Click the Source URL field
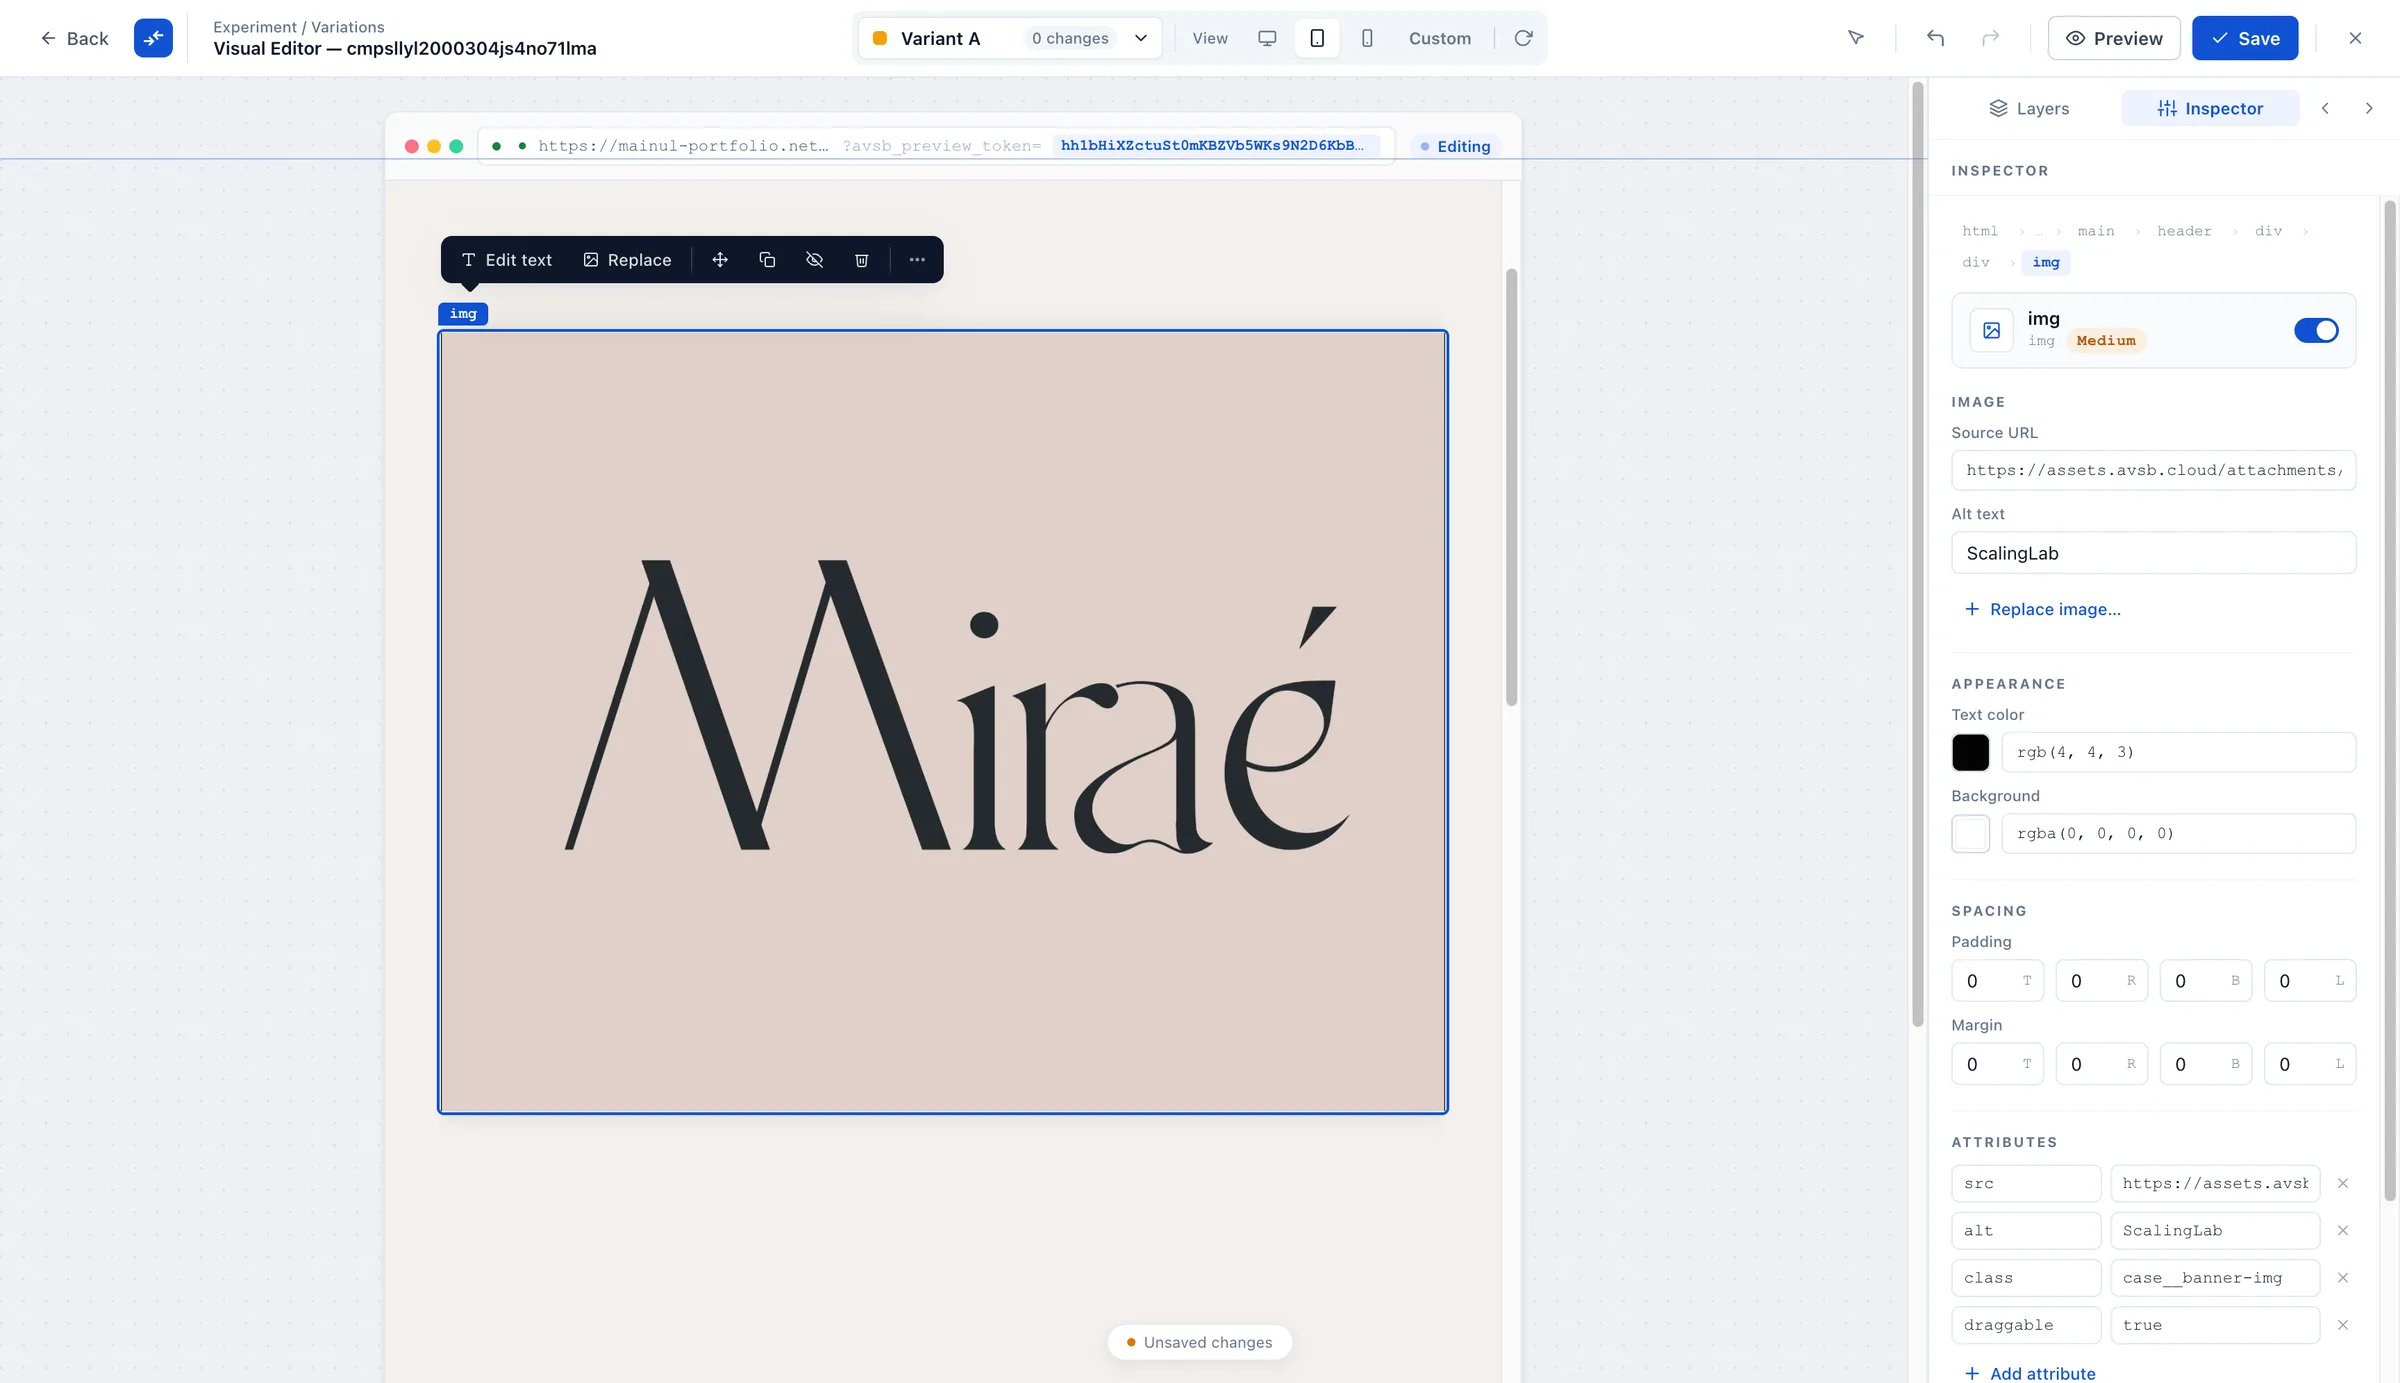 2153,470
